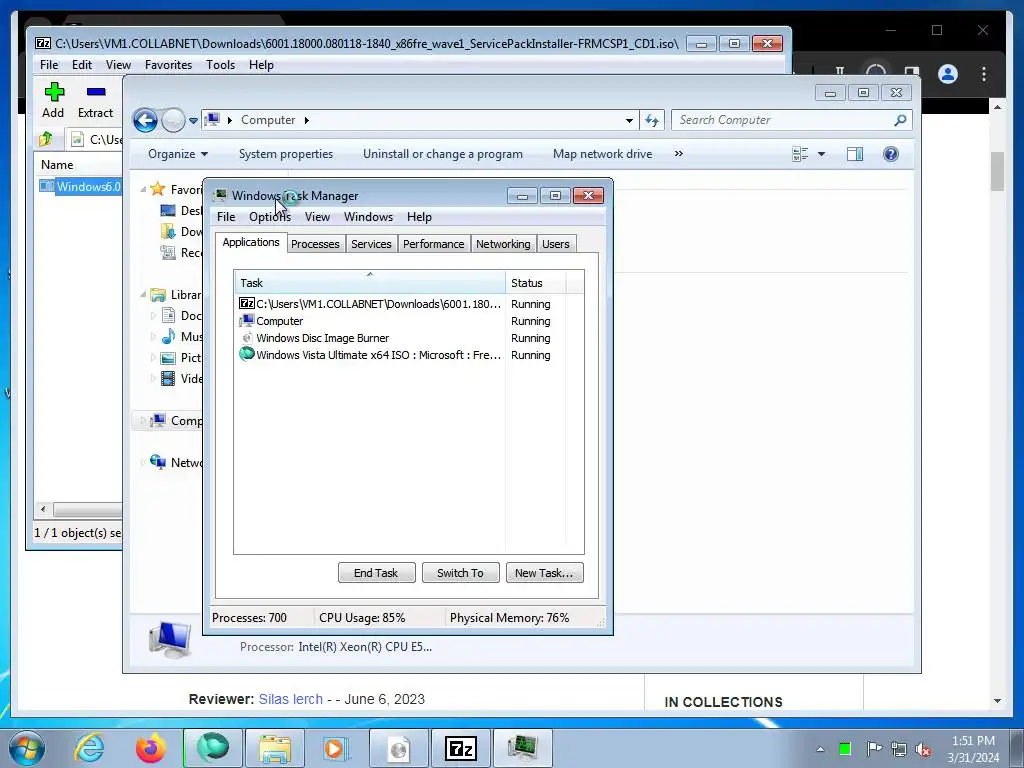Image resolution: width=1024 pixels, height=768 pixels.
Task: Click the browser page vertical scrollbar thumb
Action: click(997, 171)
